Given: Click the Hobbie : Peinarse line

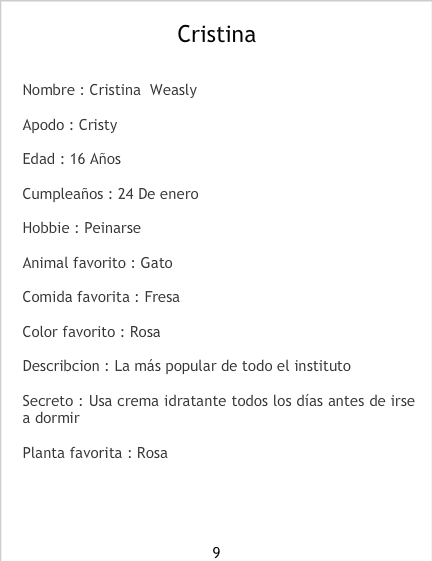Looking at the screenshot, I should click(x=82, y=228).
